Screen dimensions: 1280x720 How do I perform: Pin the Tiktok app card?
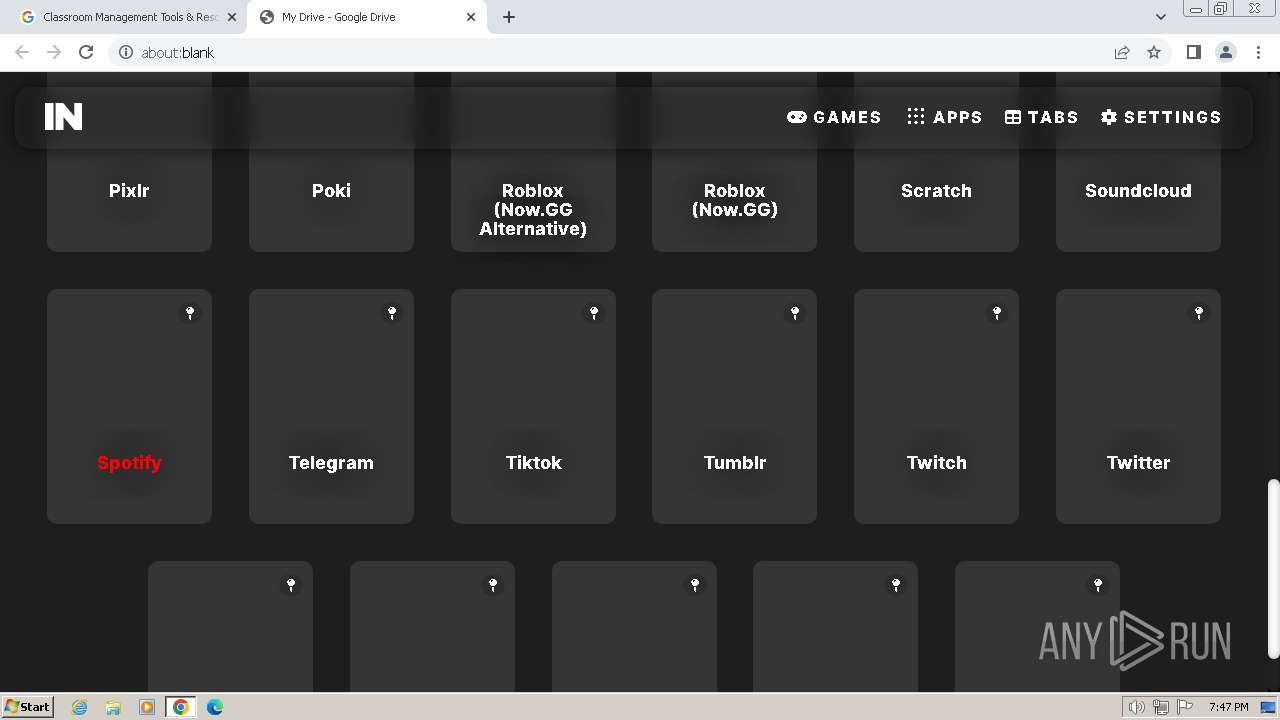[594, 313]
